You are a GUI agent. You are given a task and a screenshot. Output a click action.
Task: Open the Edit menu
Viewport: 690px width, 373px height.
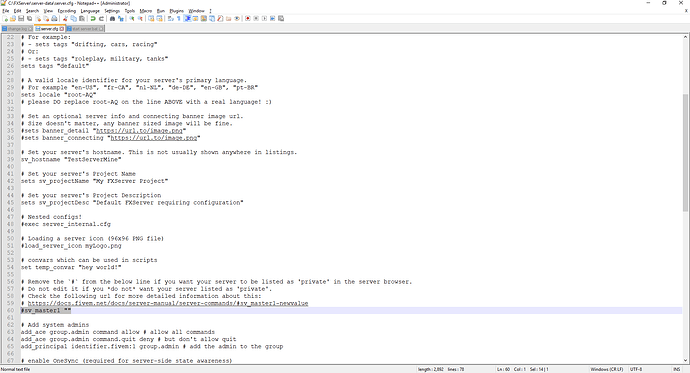(18, 11)
